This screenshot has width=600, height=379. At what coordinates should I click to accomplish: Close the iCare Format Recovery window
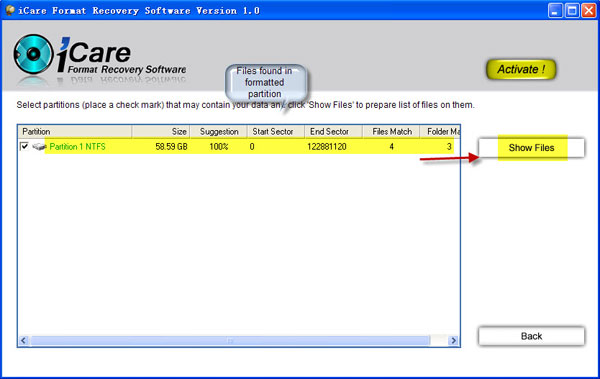pos(589,10)
